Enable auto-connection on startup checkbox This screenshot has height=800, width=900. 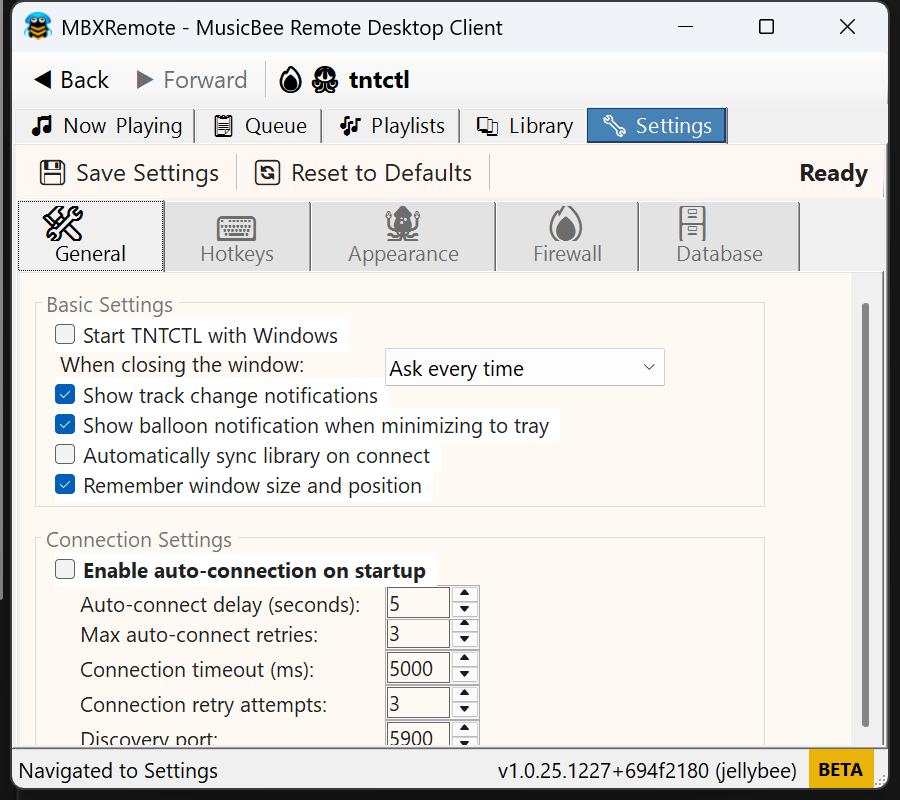pyautogui.click(x=65, y=570)
